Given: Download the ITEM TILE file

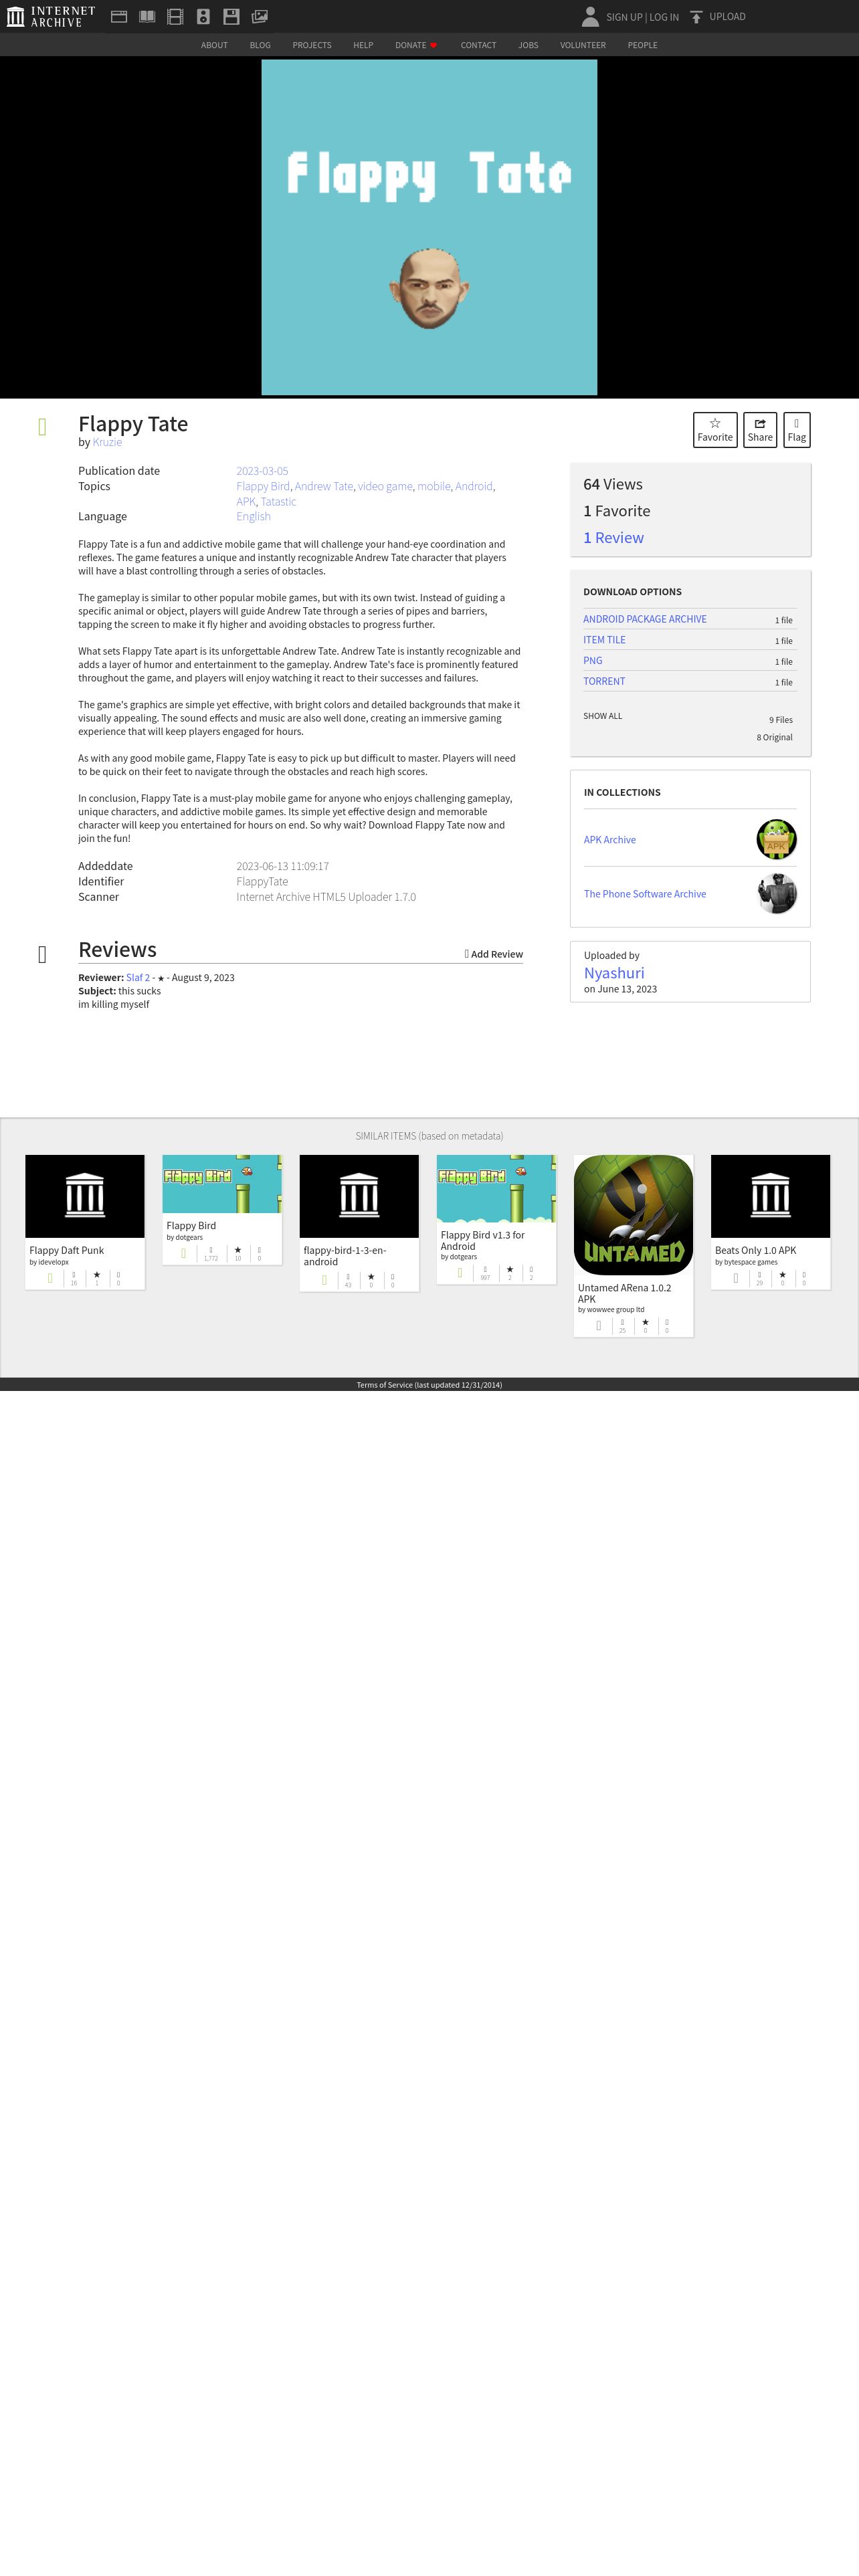Looking at the screenshot, I should (604, 640).
